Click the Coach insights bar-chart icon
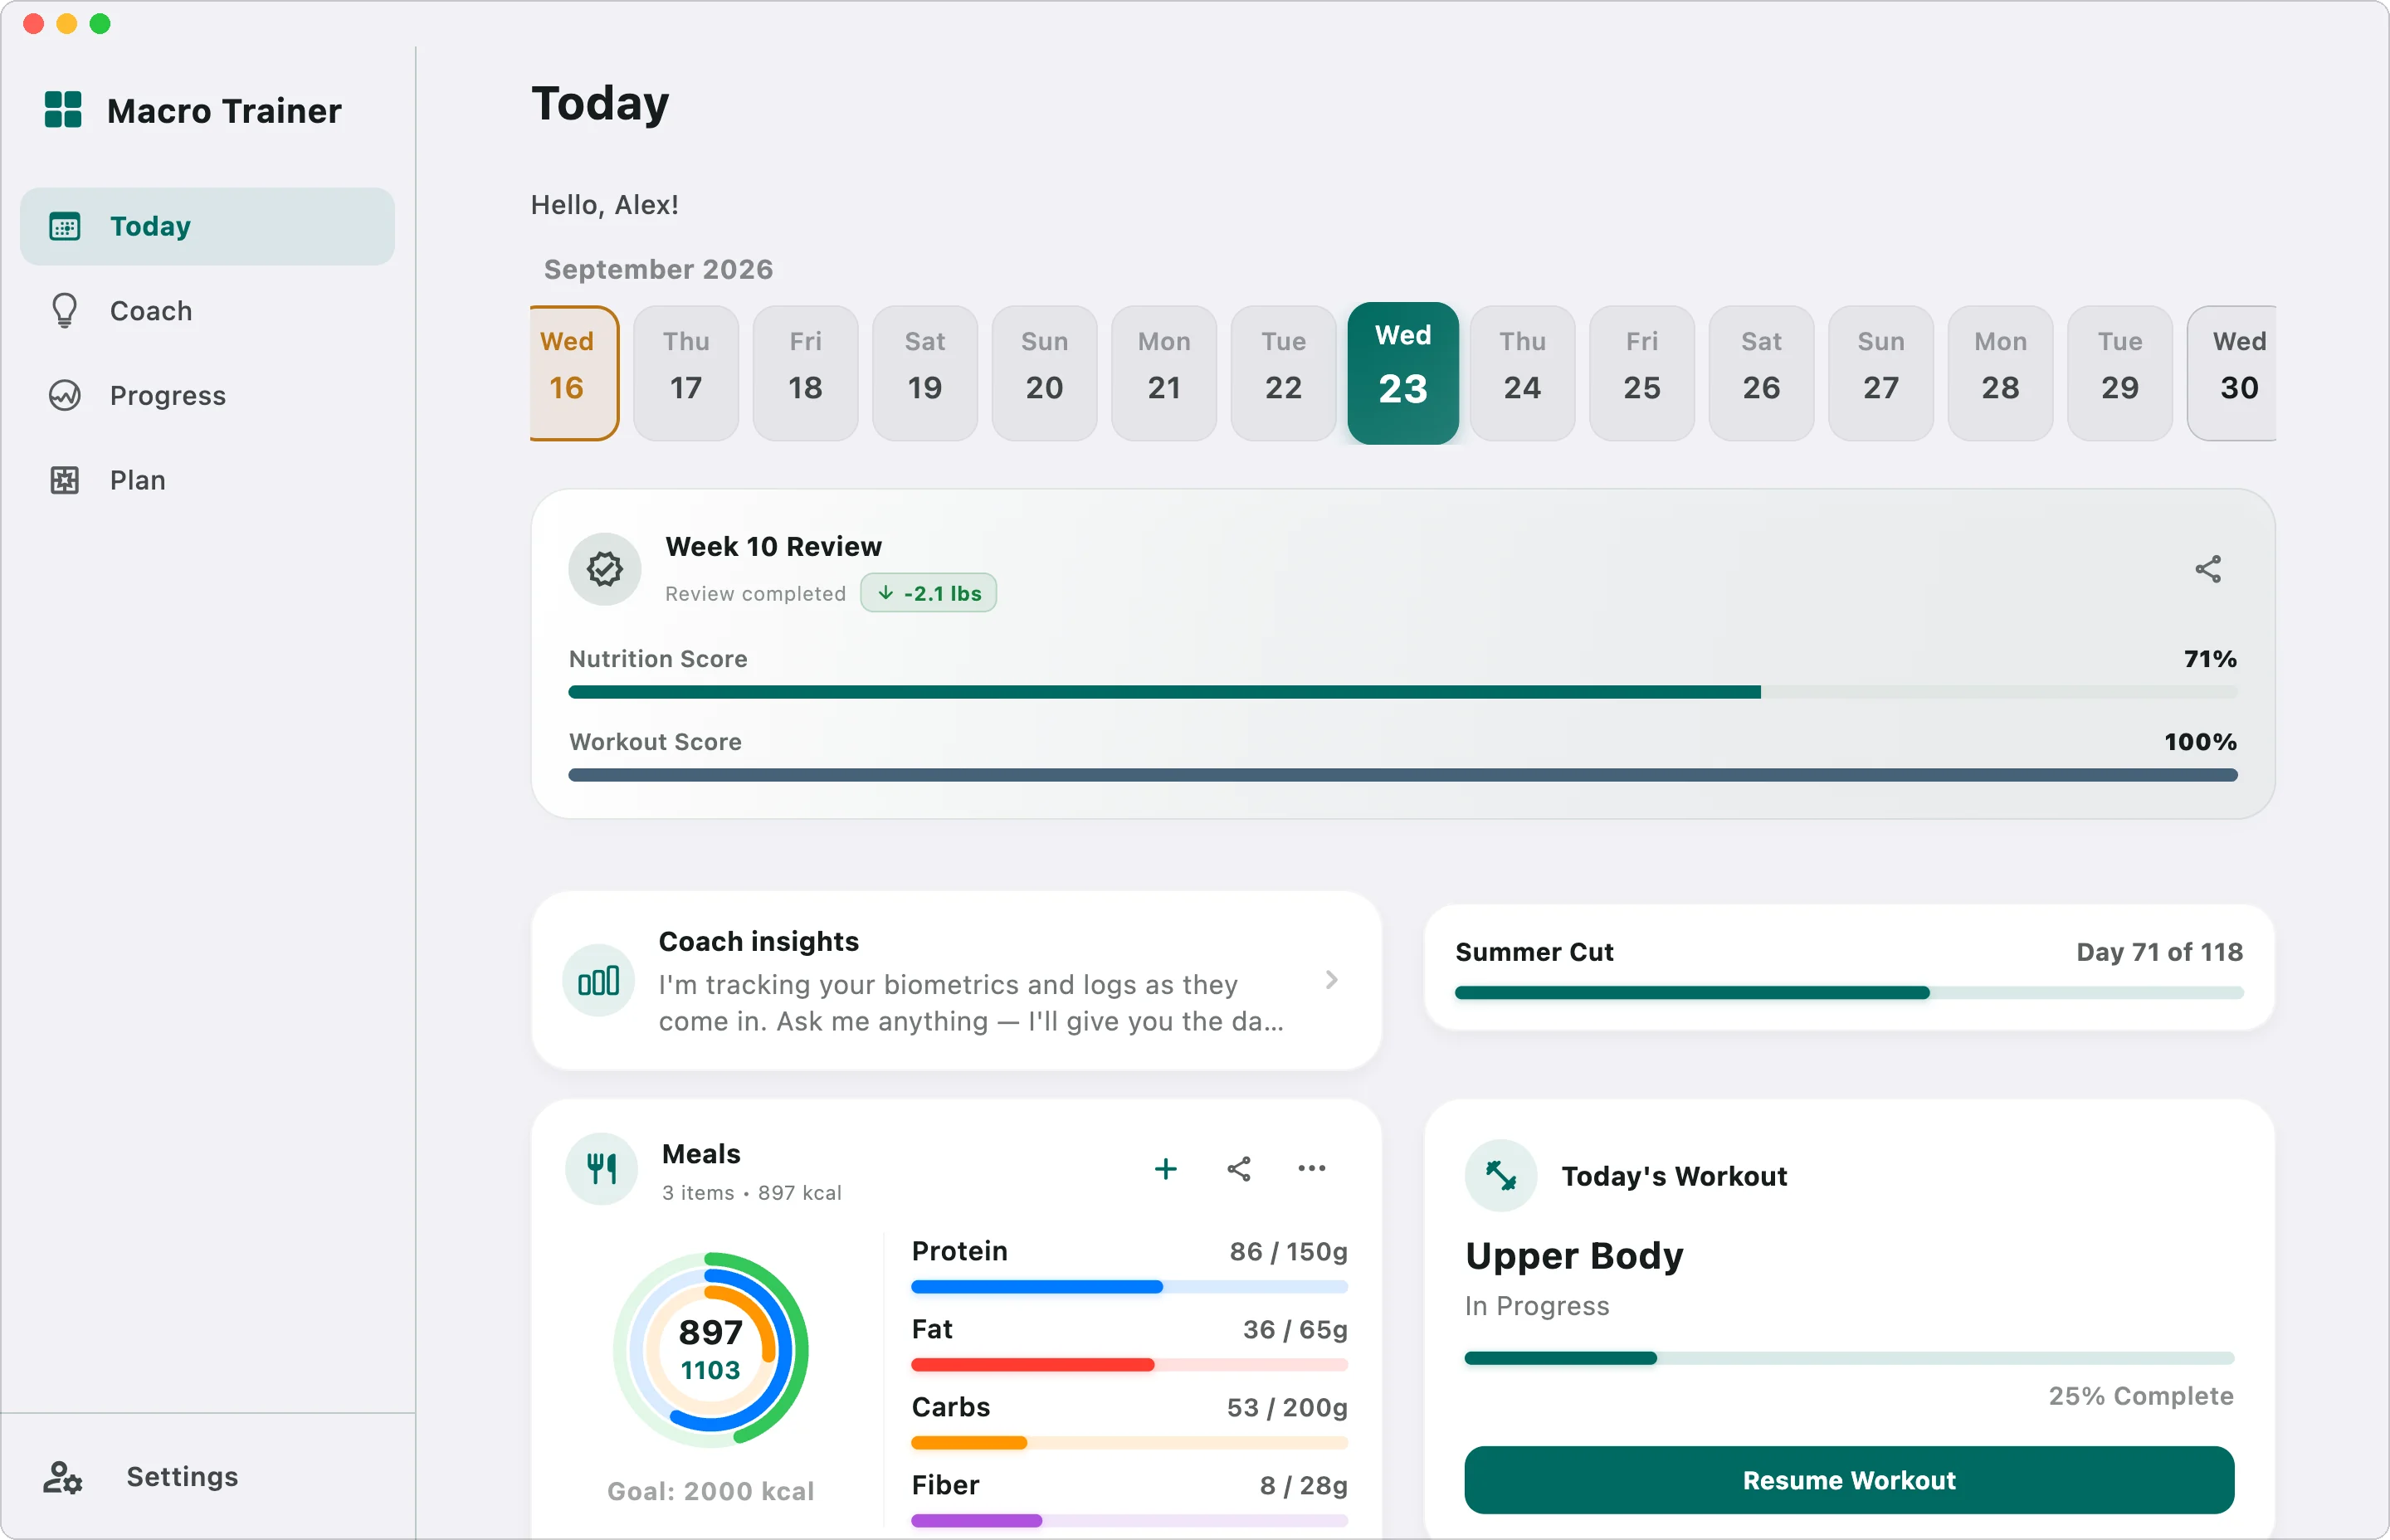The height and width of the screenshot is (1540, 2390). point(599,981)
